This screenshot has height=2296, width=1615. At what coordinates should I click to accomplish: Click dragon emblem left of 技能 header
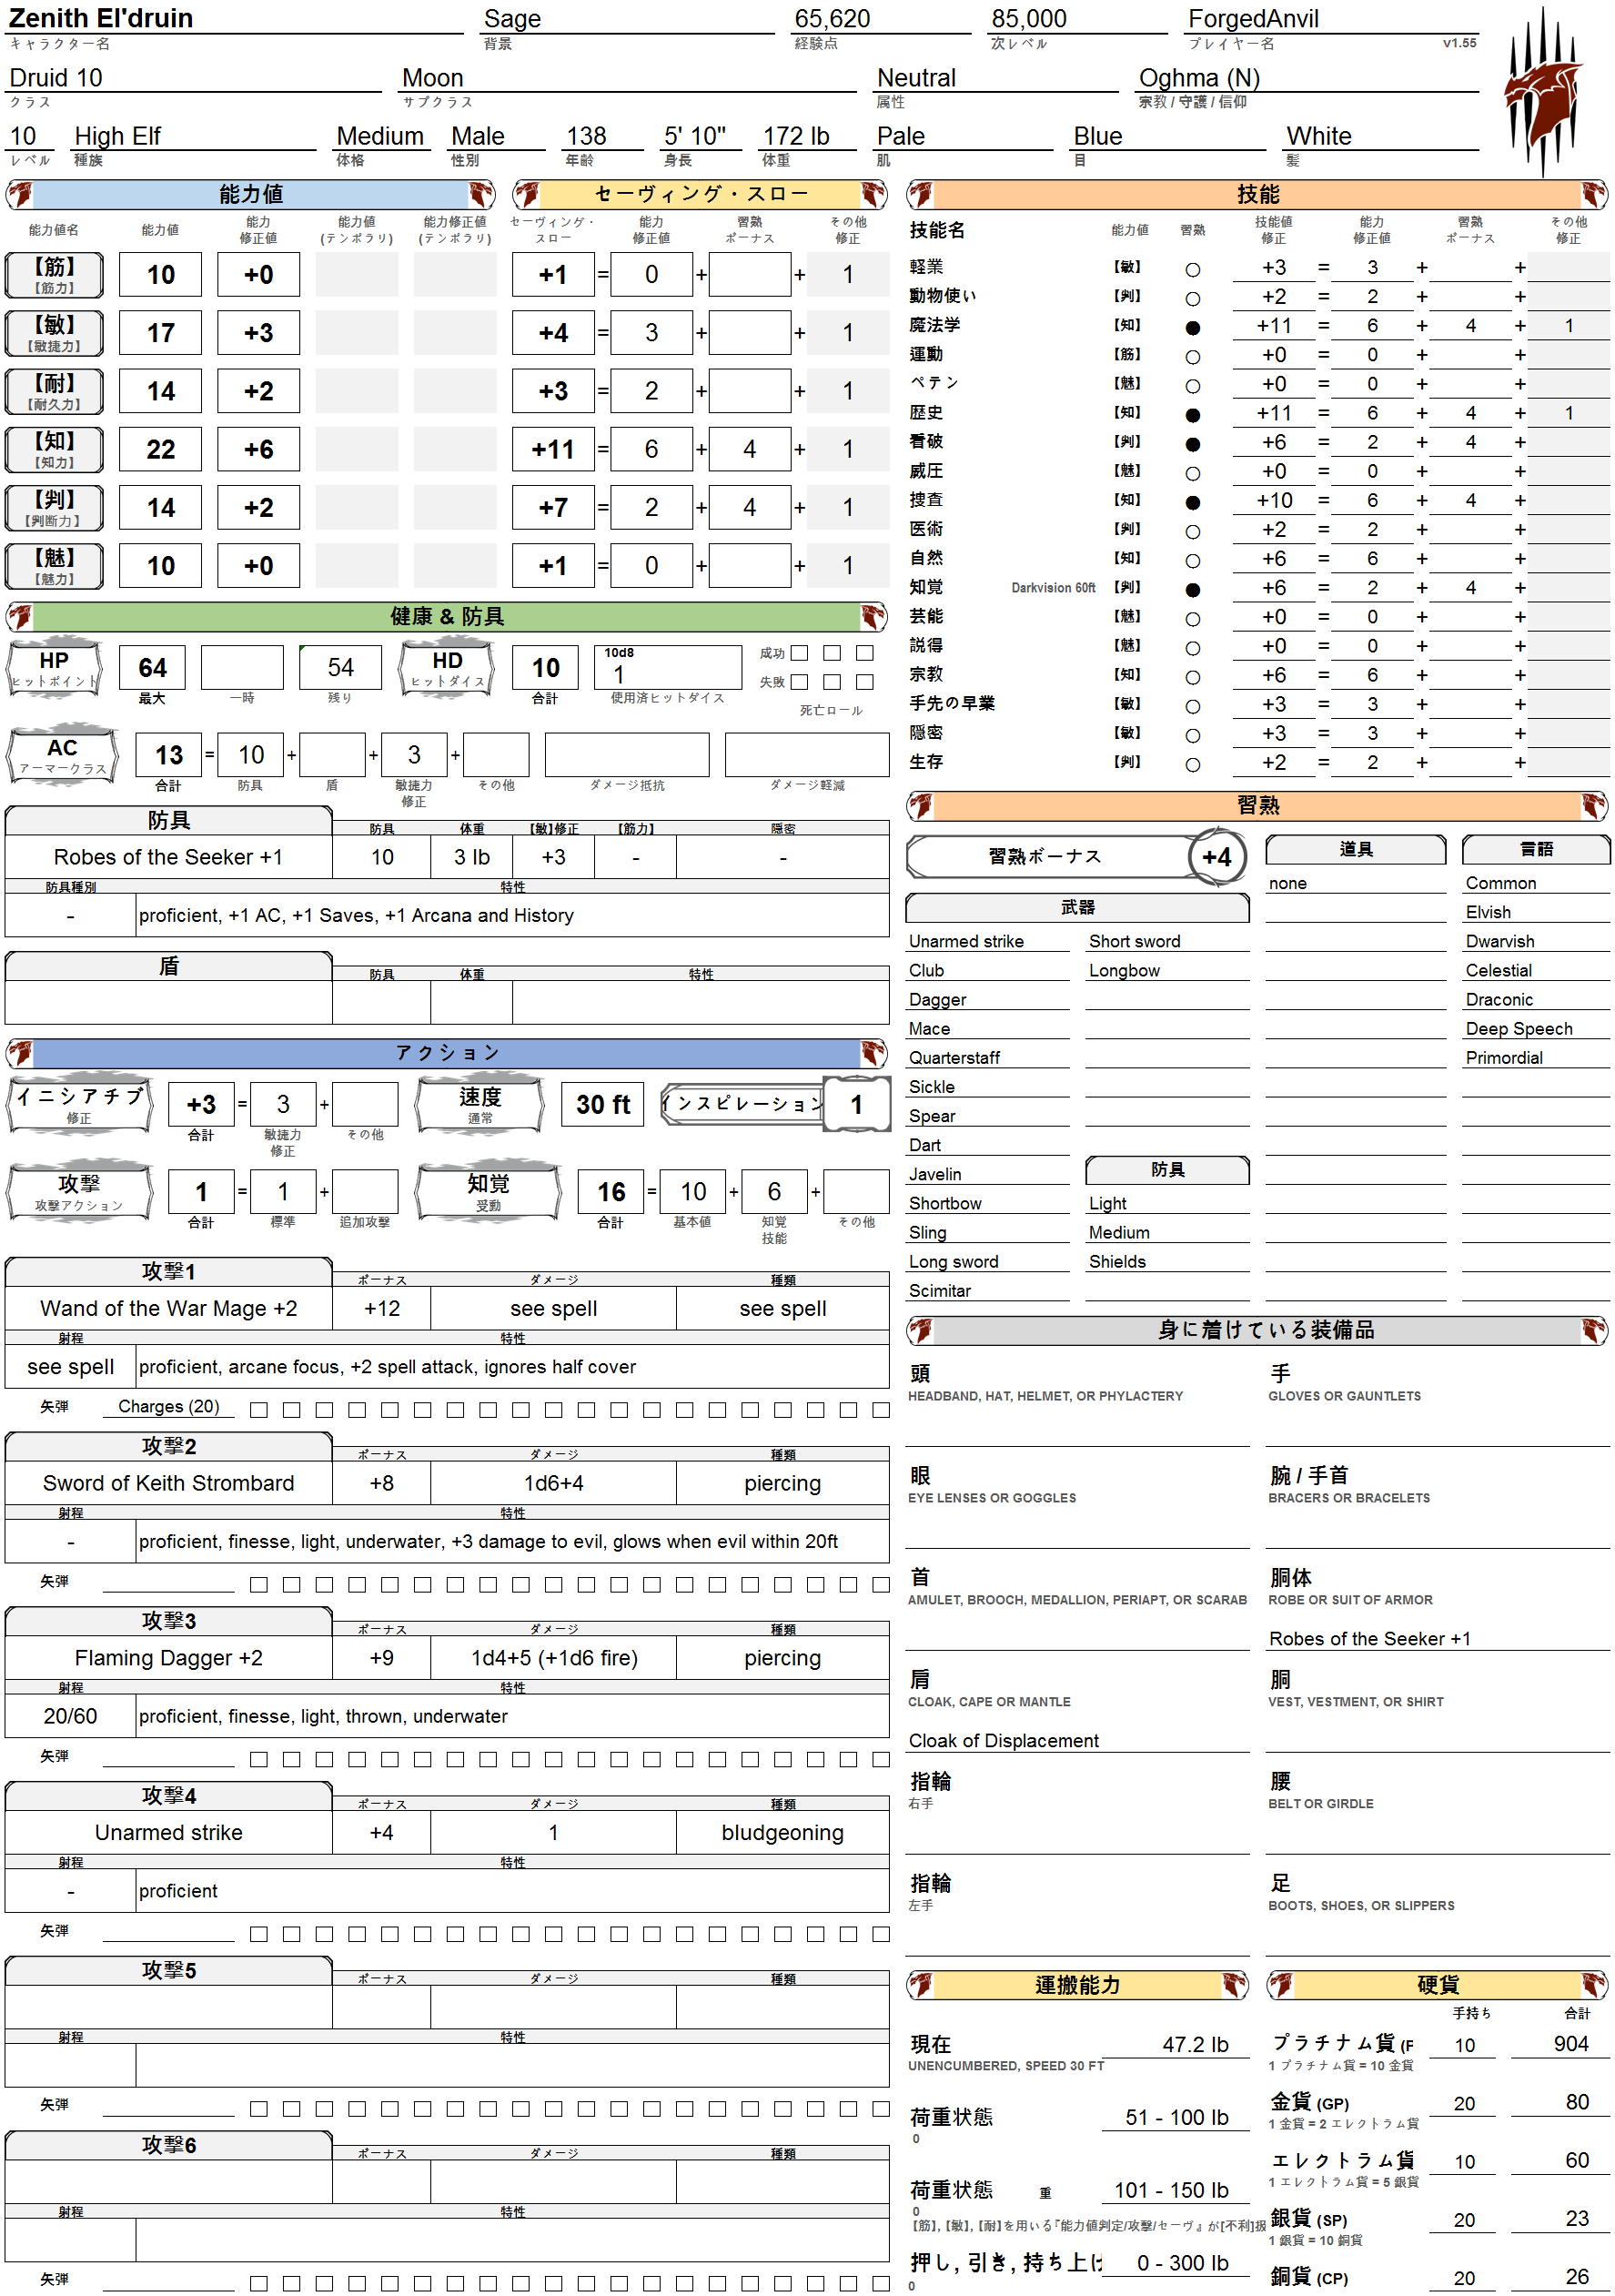pyautogui.click(x=921, y=194)
